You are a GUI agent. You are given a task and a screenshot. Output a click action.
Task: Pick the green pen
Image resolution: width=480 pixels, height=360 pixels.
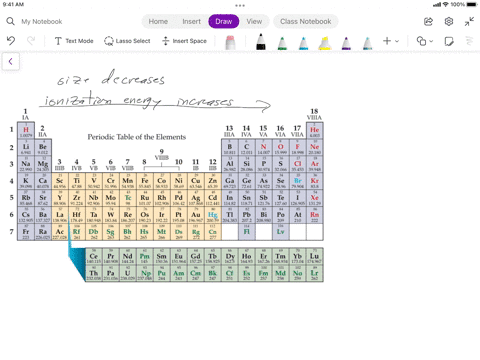pos(282,43)
